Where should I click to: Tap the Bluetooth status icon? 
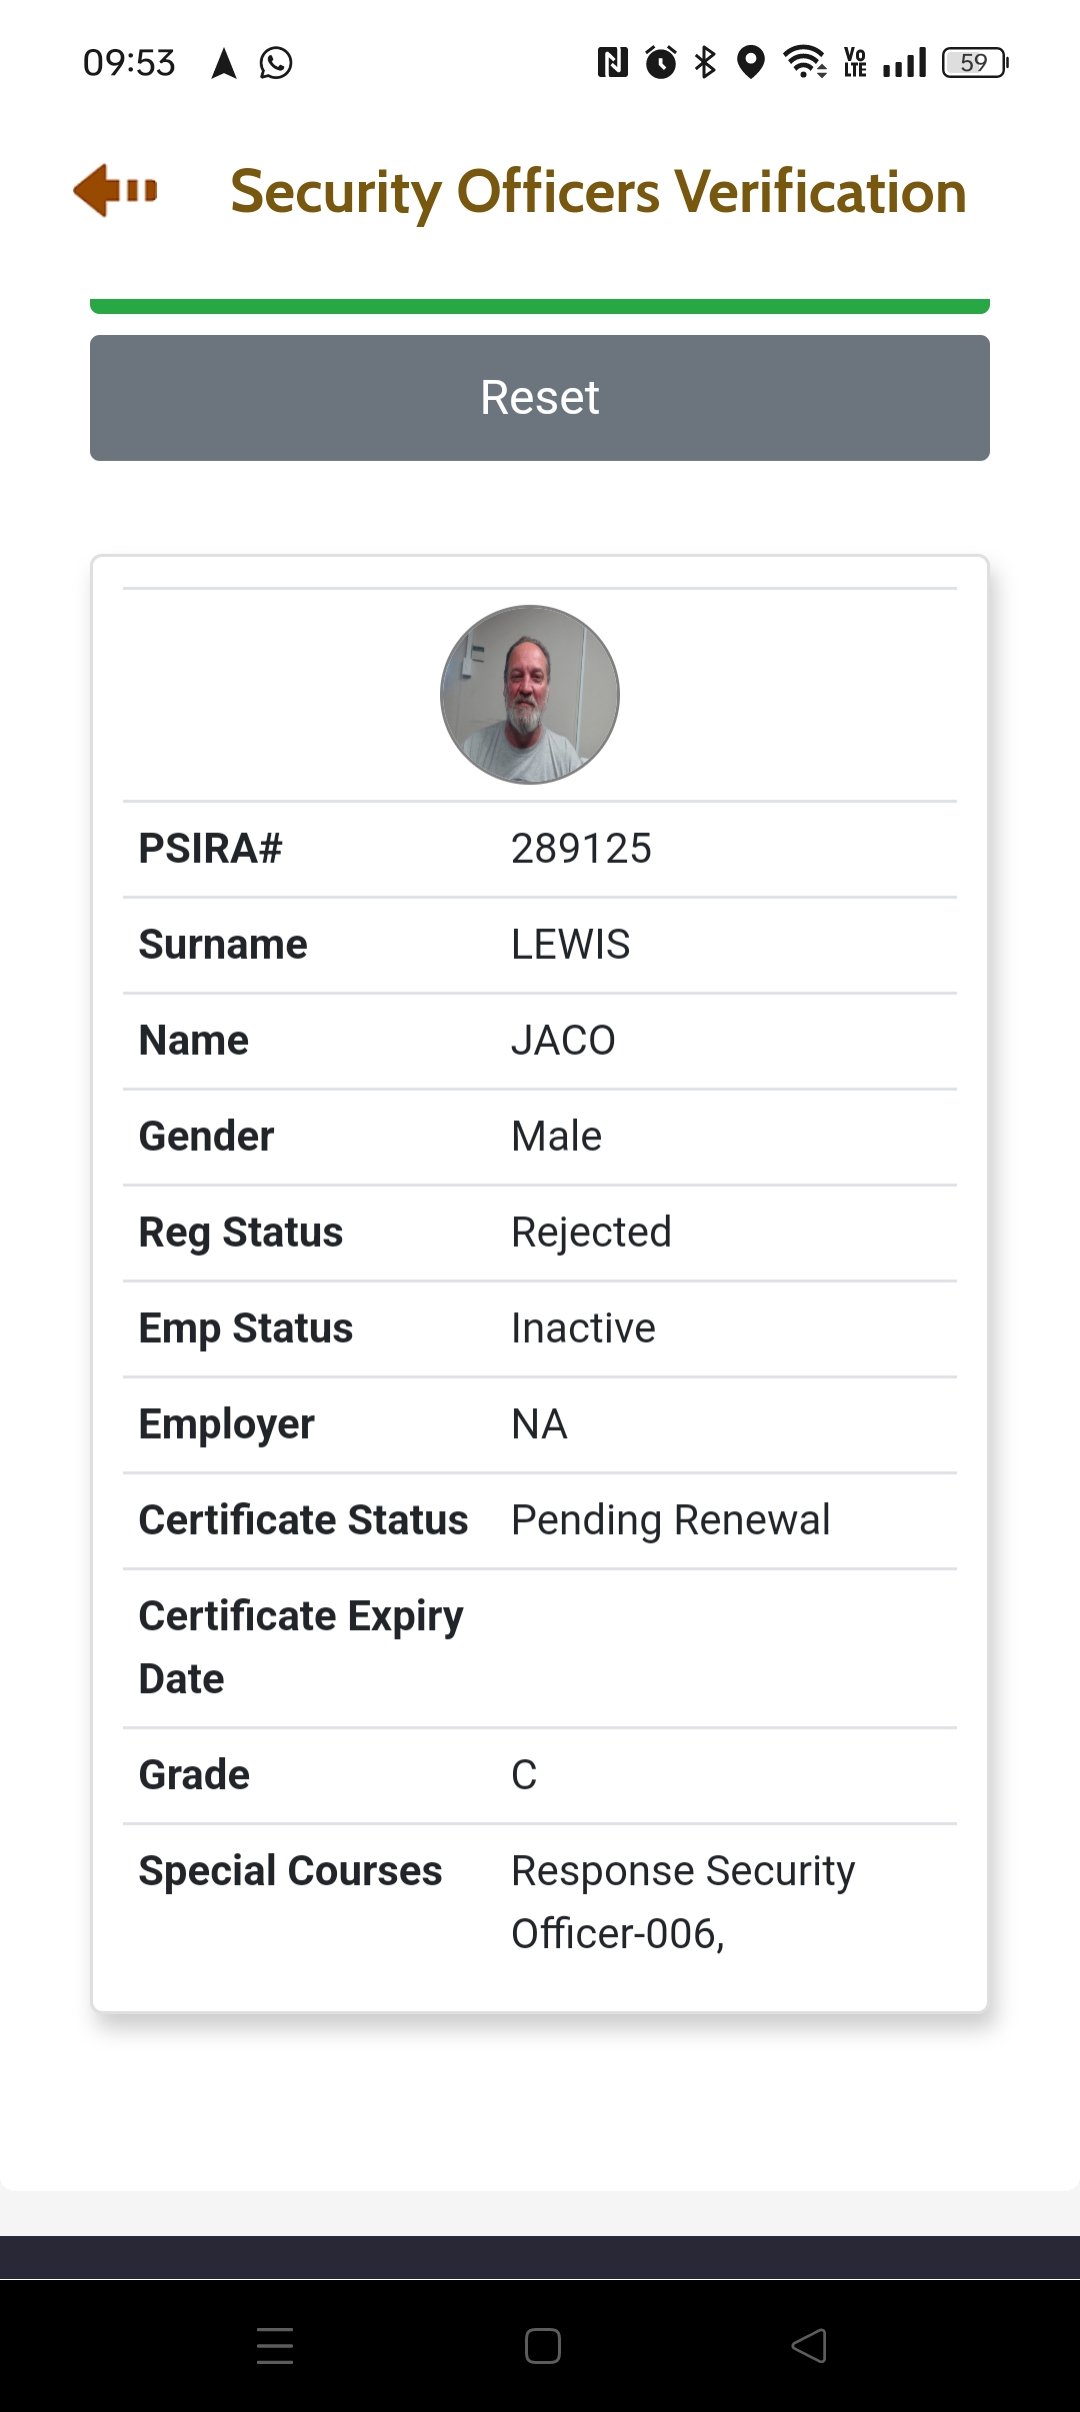pos(705,63)
